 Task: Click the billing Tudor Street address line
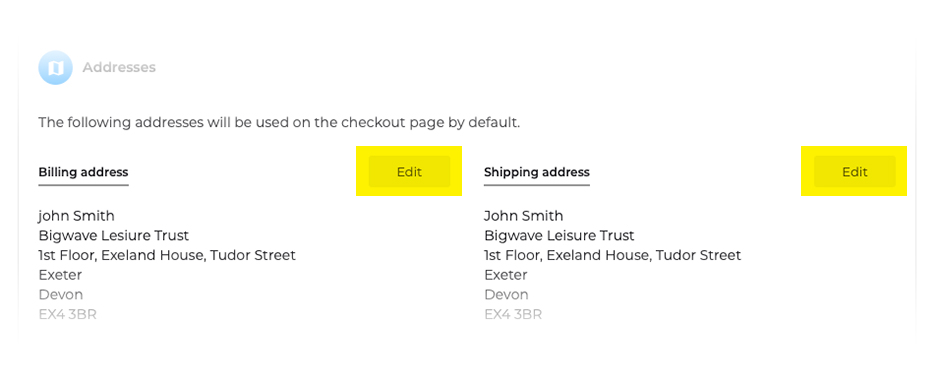pyautogui.click(x=167, y=255)
